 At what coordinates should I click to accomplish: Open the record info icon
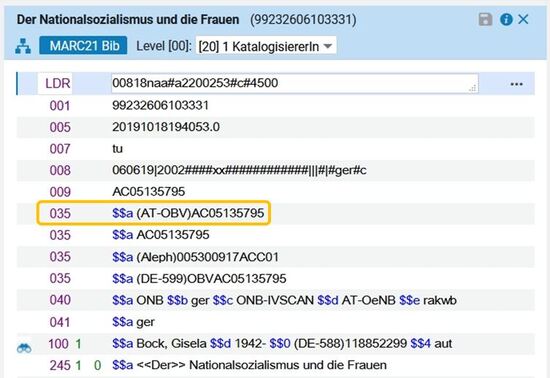[506, 19]
